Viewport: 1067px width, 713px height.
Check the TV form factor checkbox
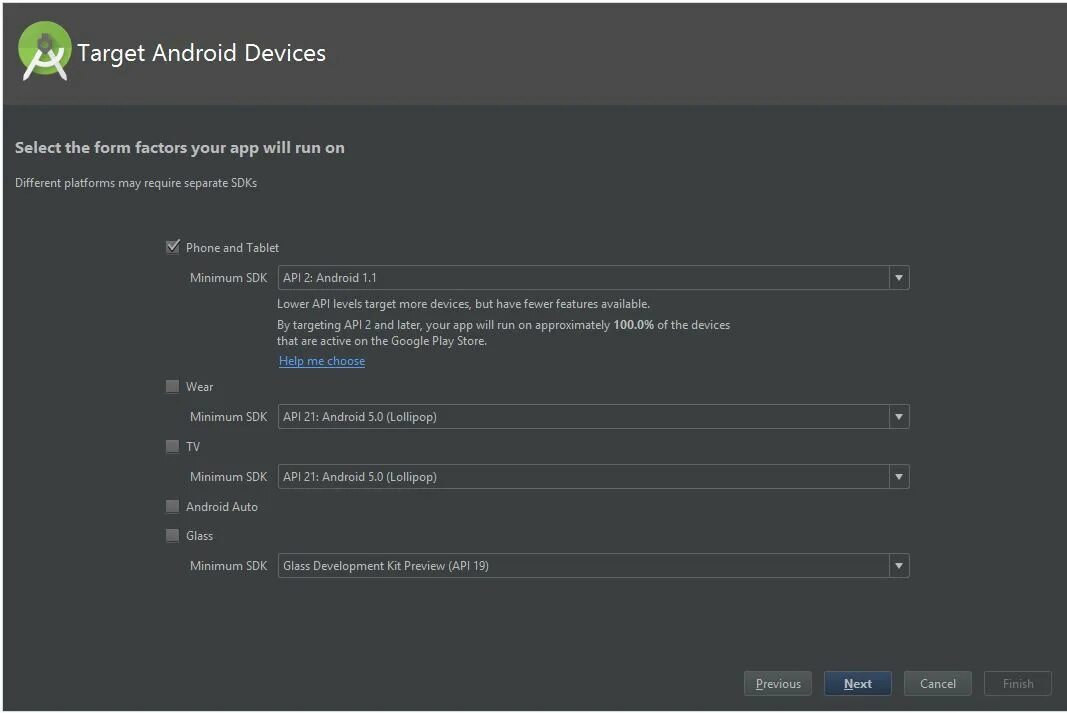pyautogui.click(x=173, y=446)
